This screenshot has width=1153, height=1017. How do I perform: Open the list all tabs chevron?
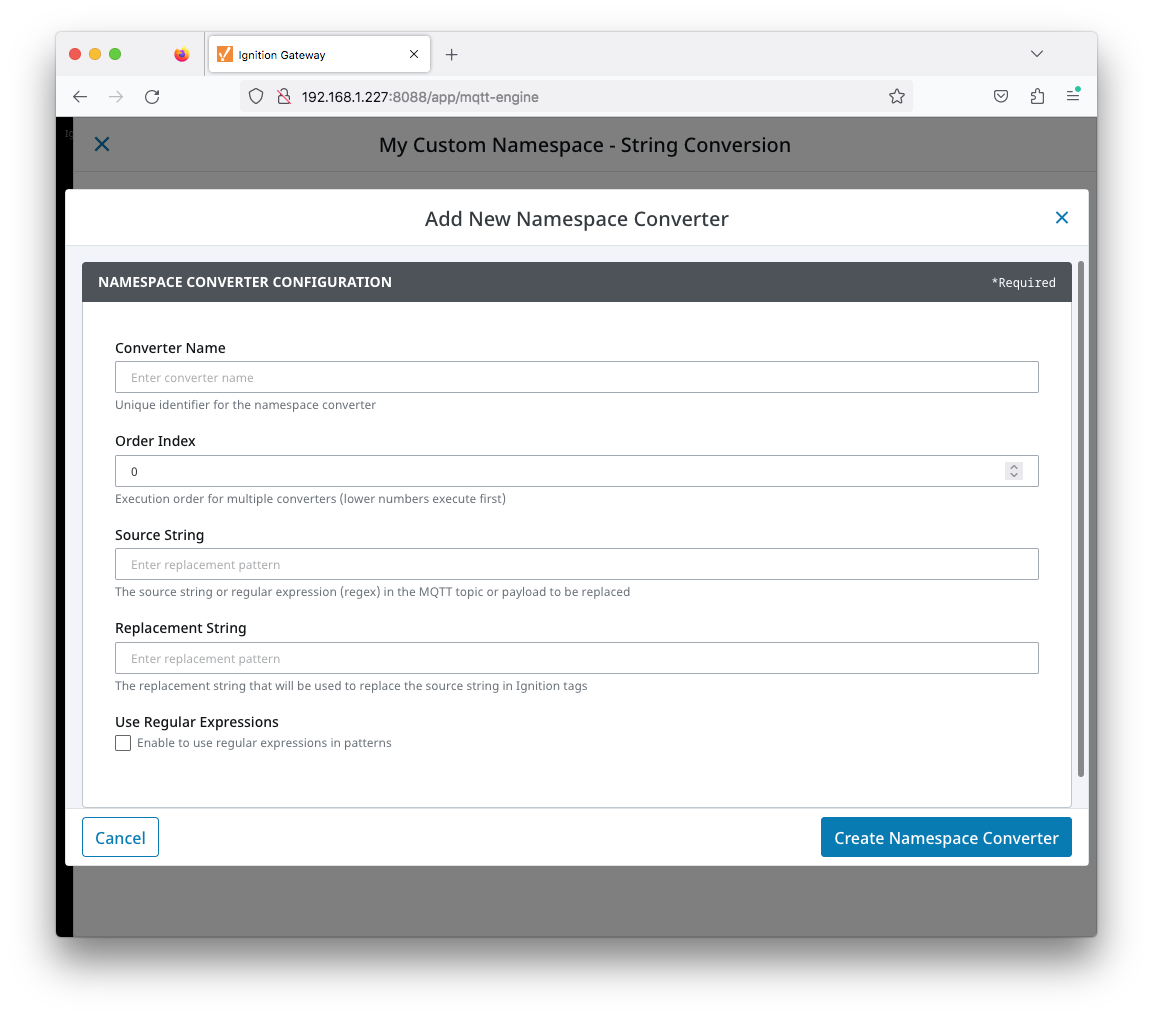click(x=1037, y=54)
